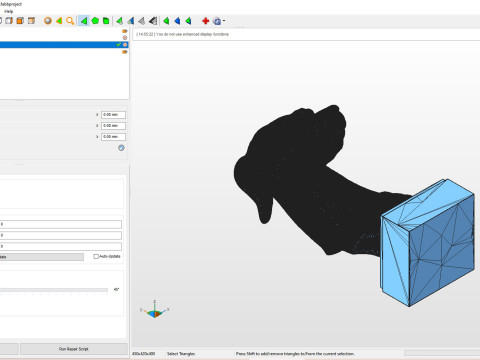480x360 pixels.
Task: Click the orange circle icon on the selected row
Action: (125, 44)
